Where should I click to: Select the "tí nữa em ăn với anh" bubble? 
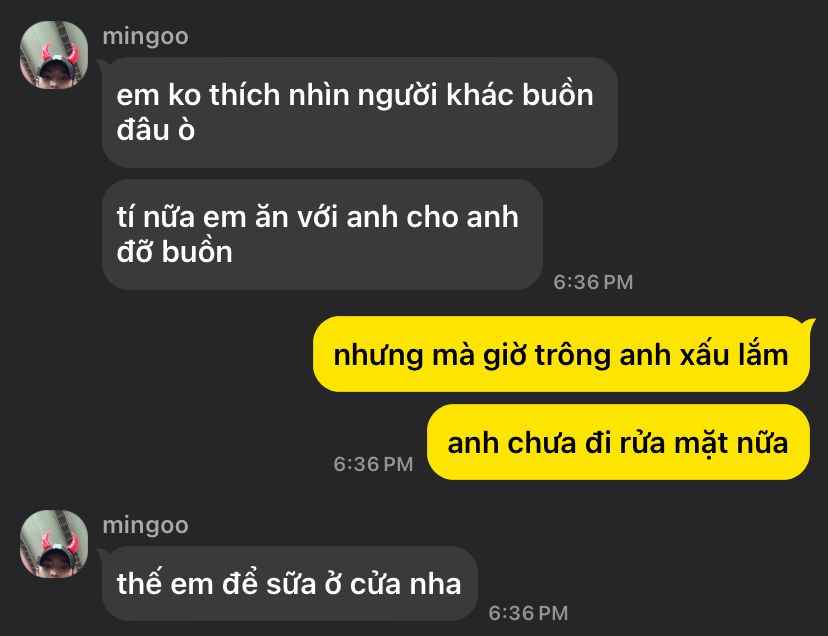322,234
